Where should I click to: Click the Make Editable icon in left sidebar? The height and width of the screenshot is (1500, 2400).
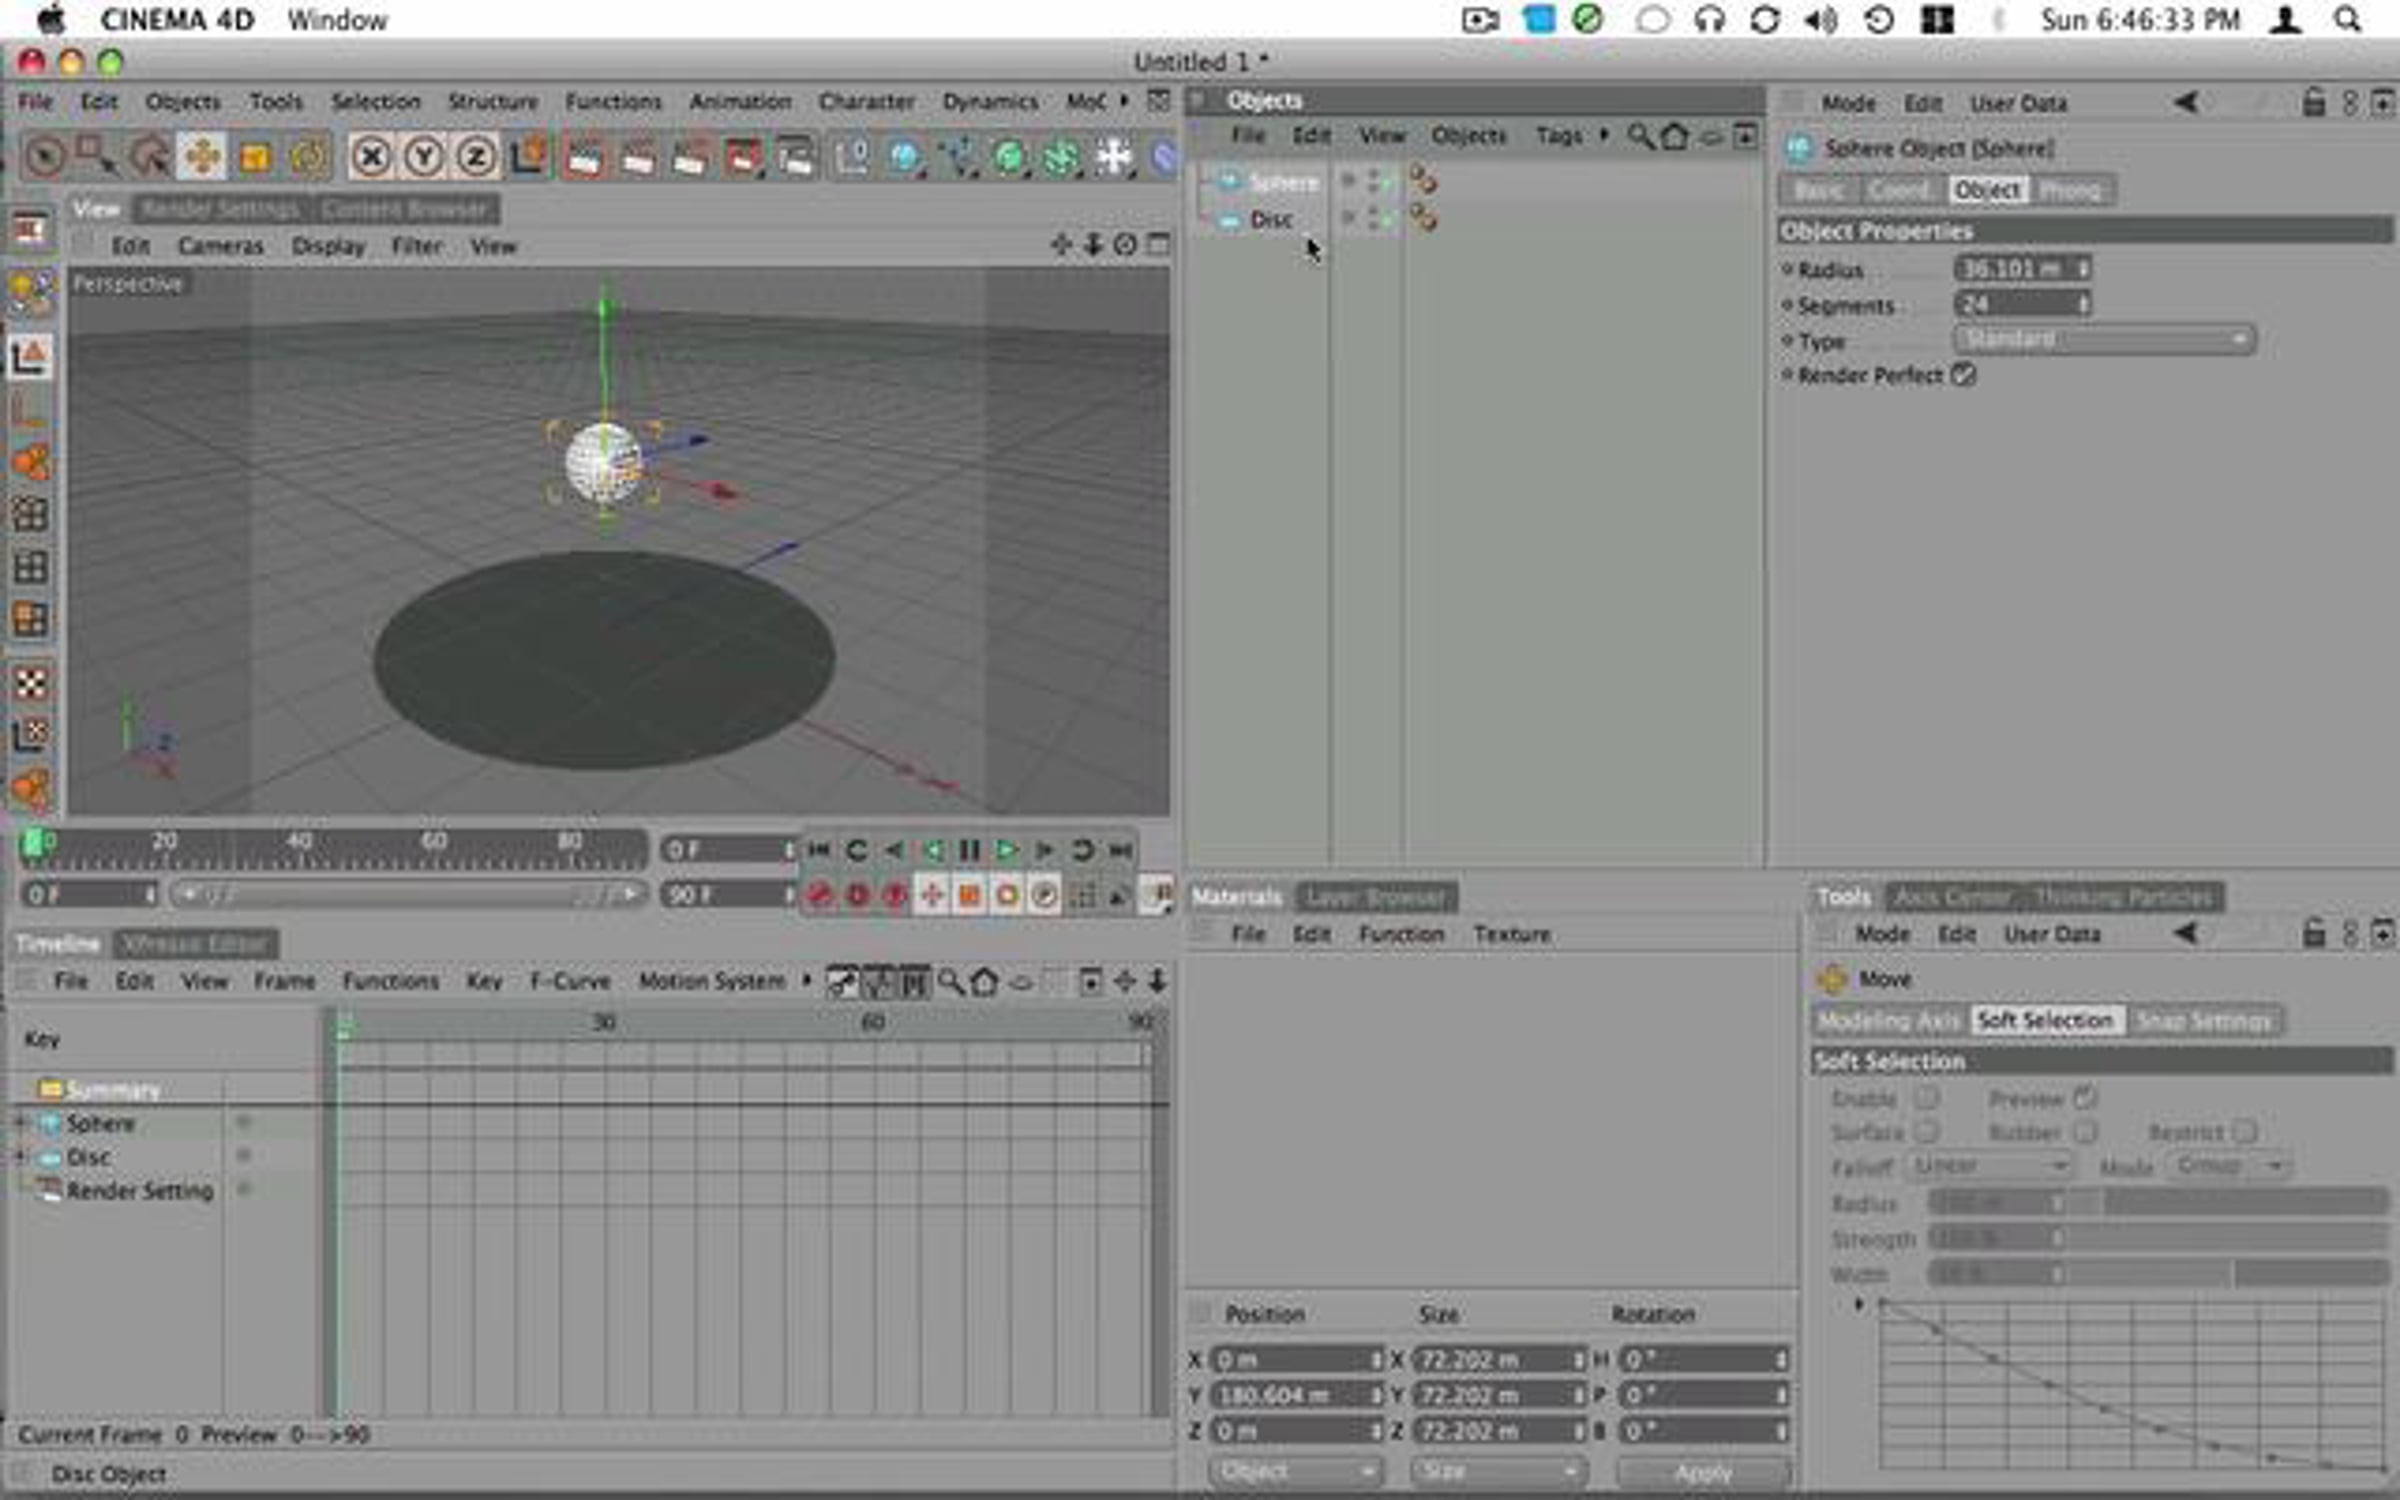coord(30,292)
